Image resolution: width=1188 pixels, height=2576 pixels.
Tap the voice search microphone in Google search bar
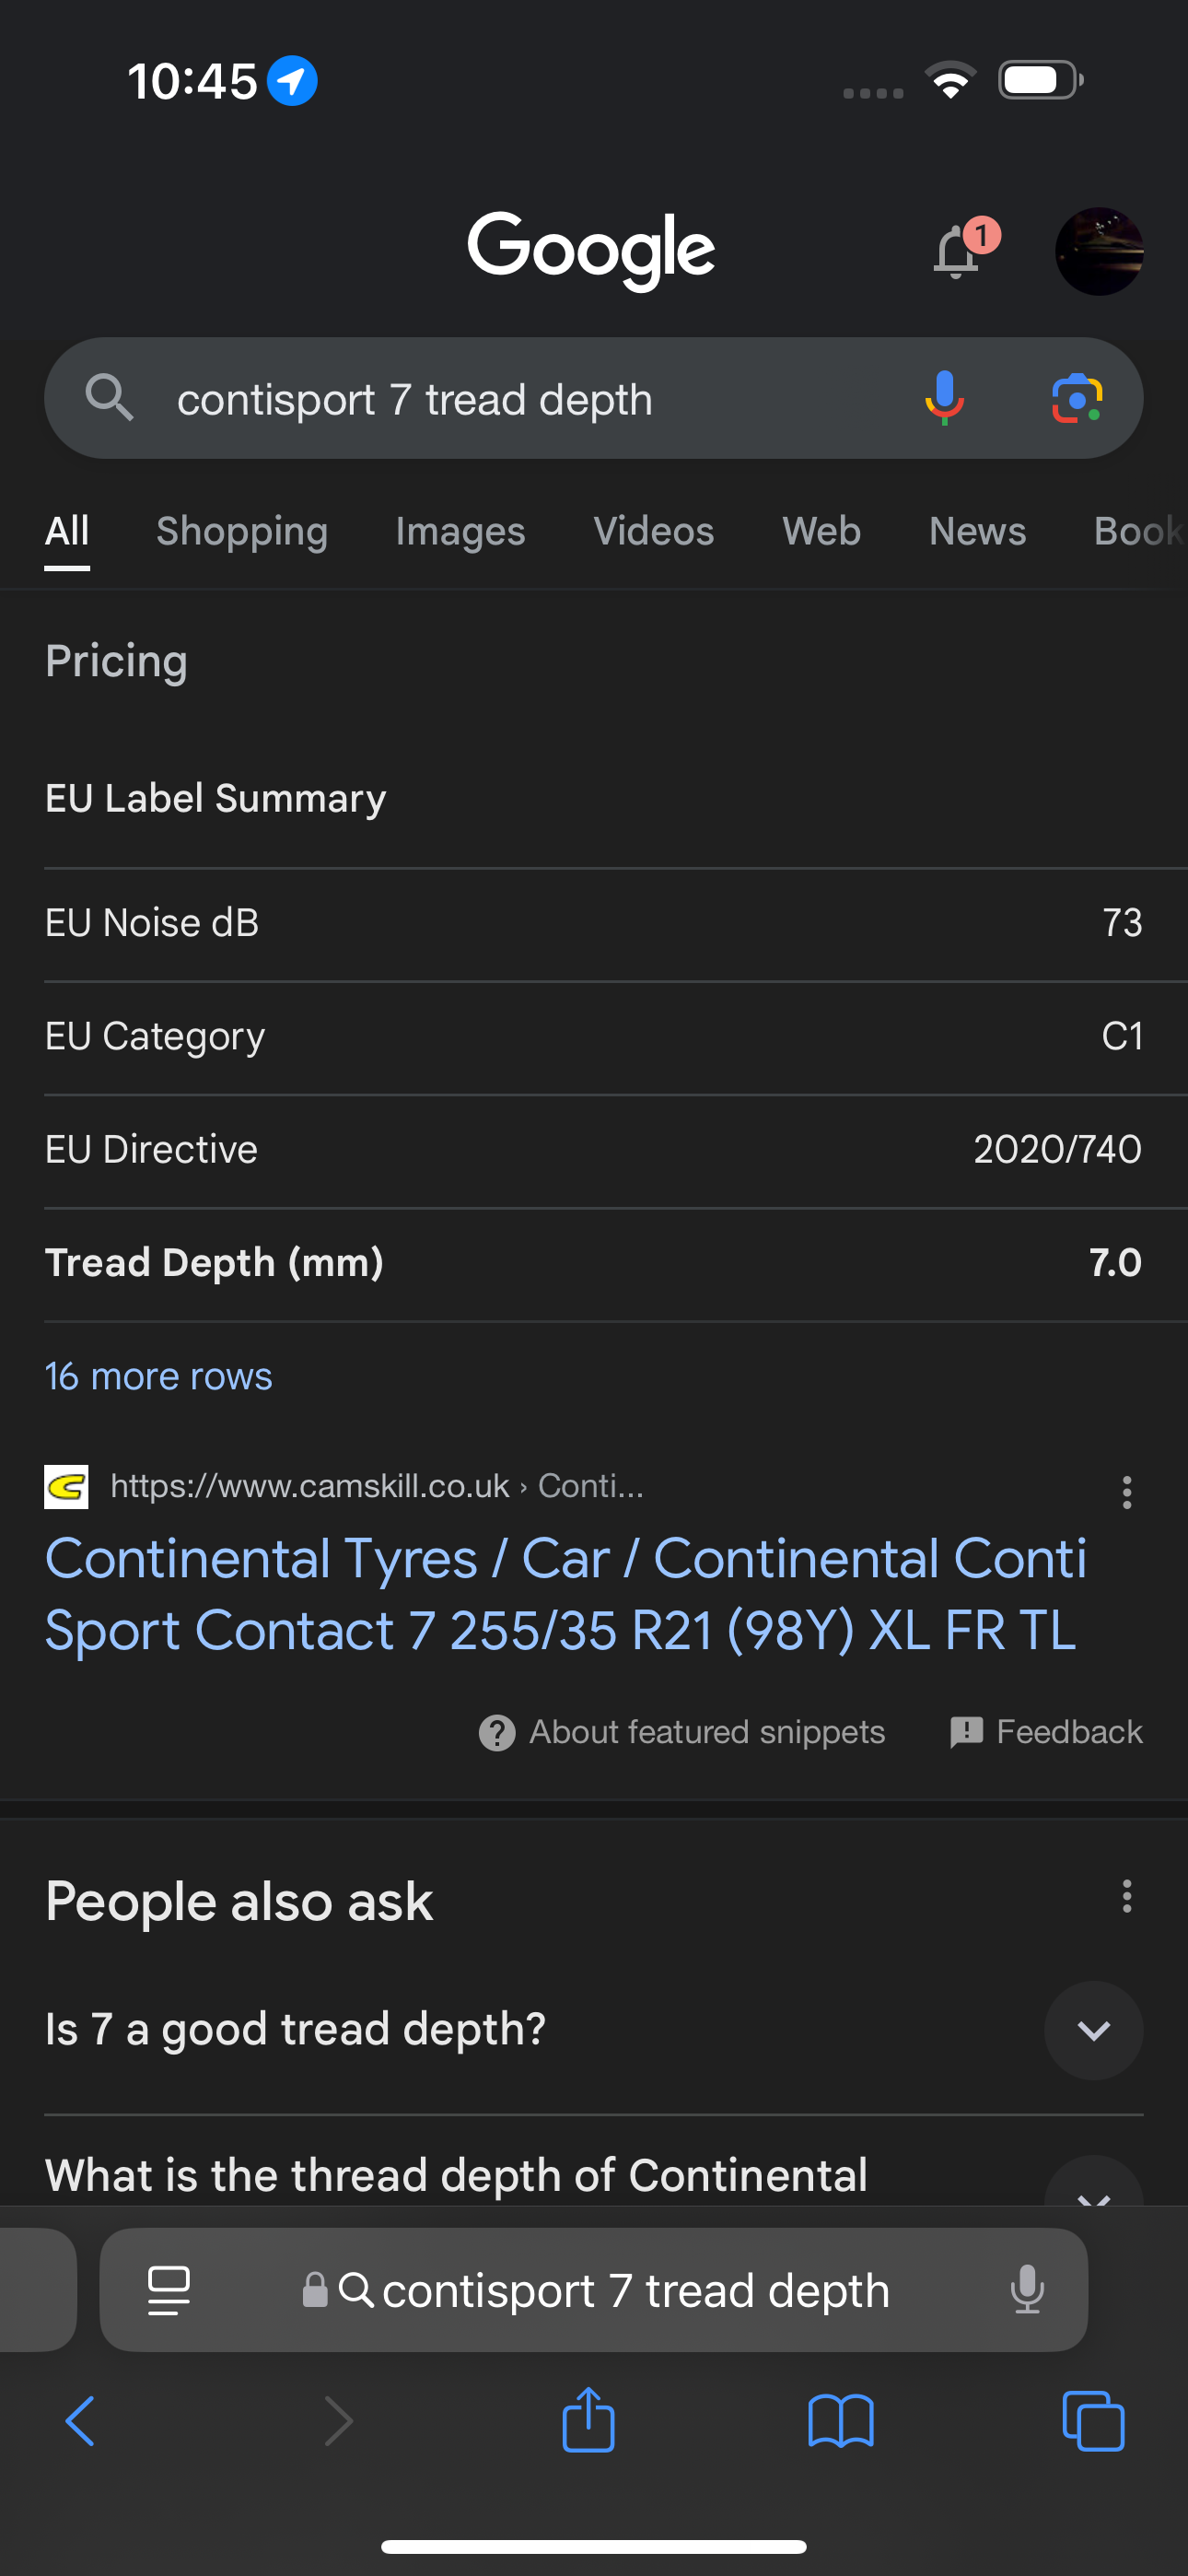click(944, 398)
